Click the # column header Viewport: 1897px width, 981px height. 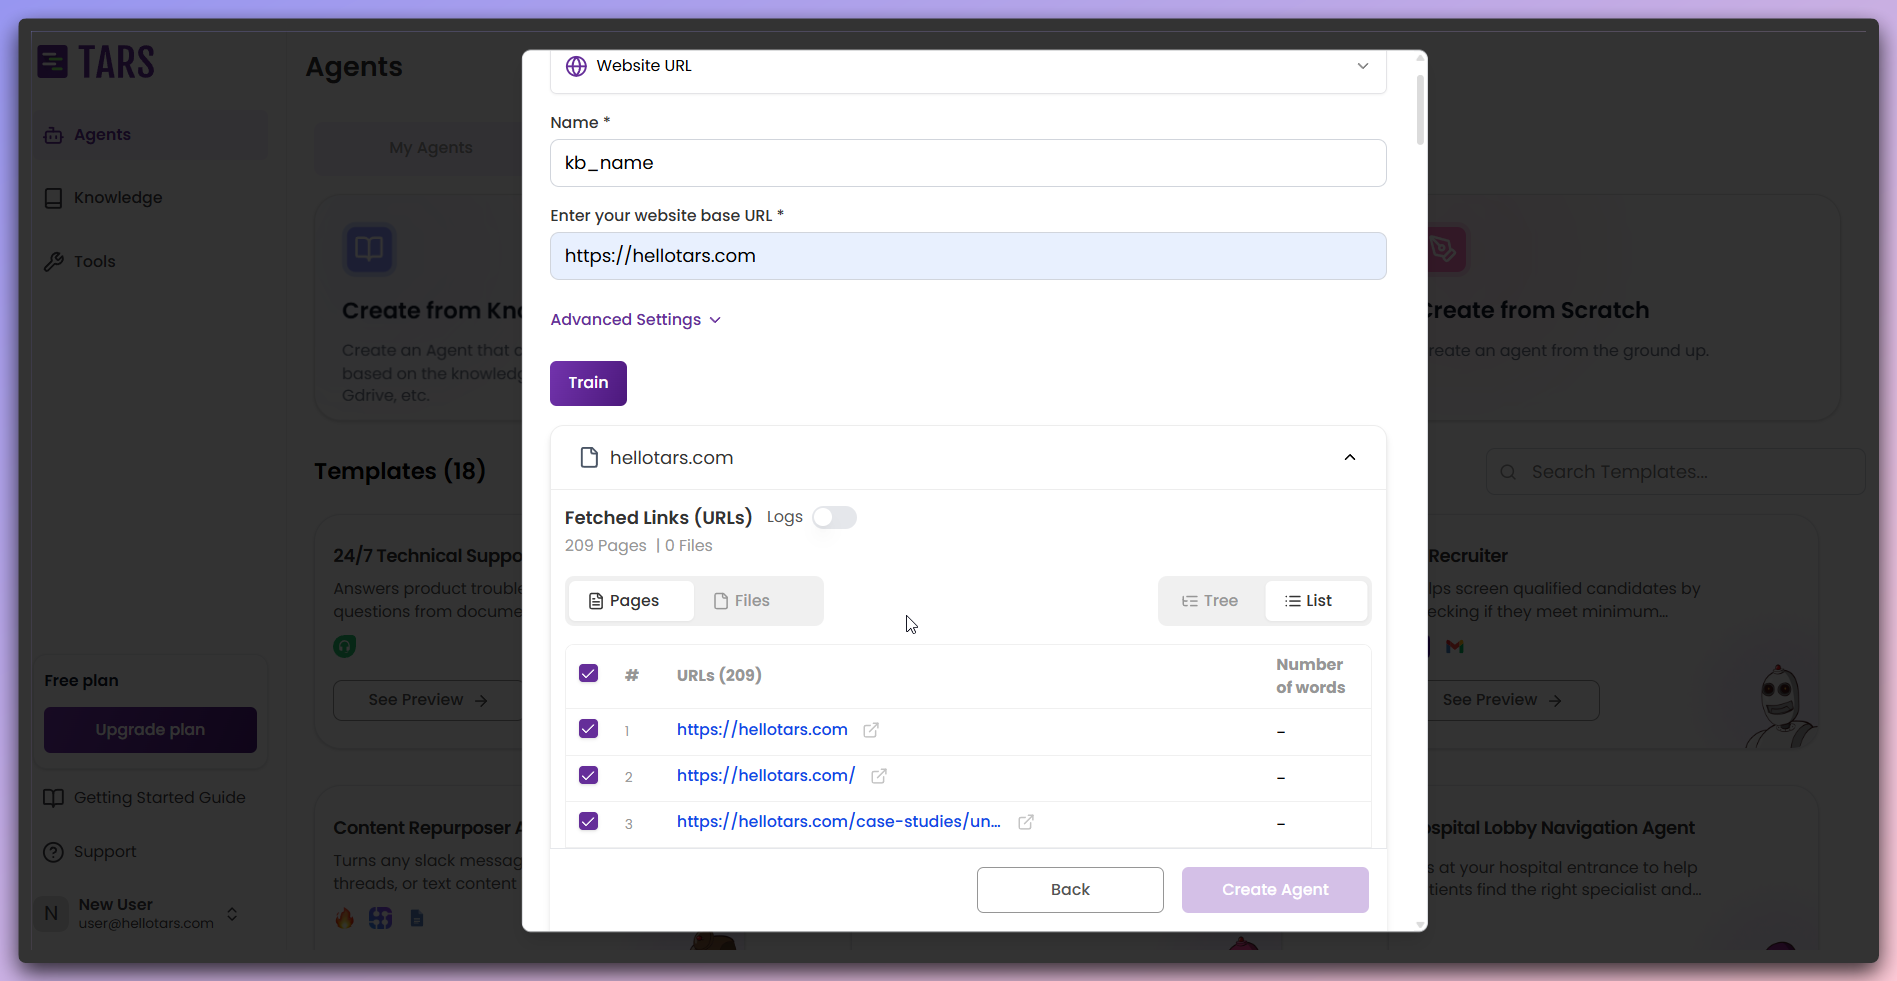tap(632, 676)
